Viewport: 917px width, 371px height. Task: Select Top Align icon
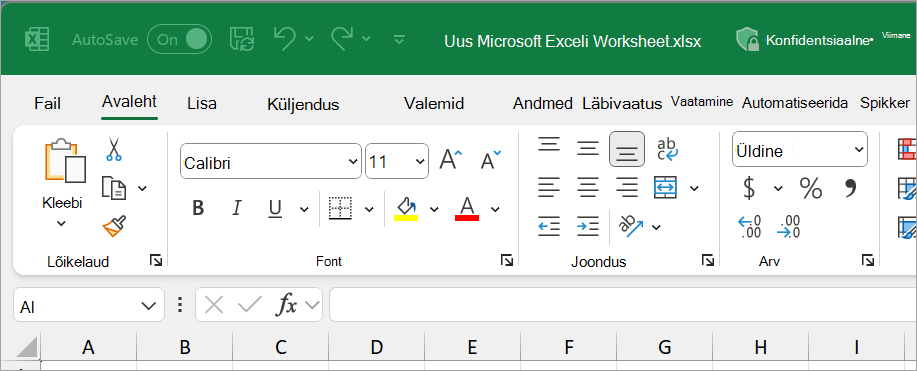tap(549, 144)
